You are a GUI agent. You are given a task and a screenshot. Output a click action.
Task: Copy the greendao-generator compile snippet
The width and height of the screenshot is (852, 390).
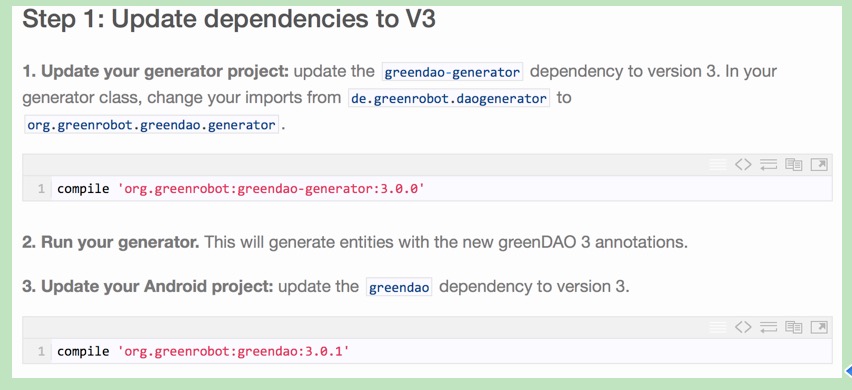(x=793, y=165)
